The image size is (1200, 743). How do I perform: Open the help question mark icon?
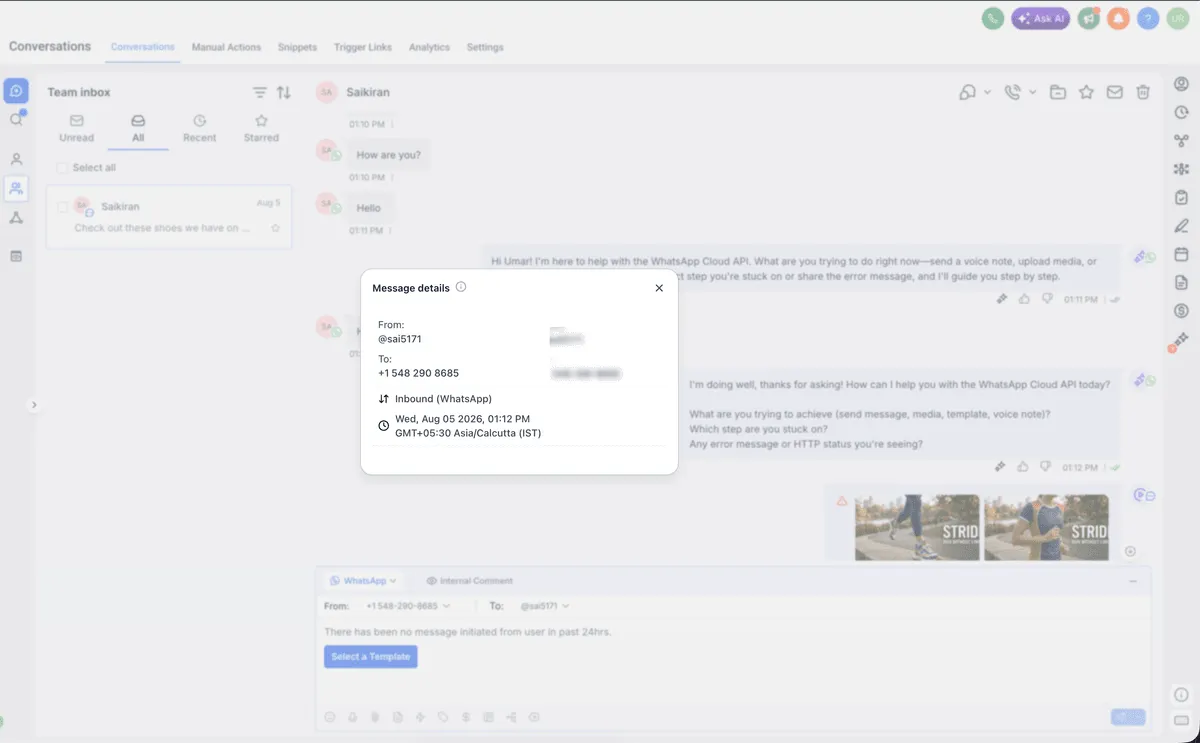1148,18
